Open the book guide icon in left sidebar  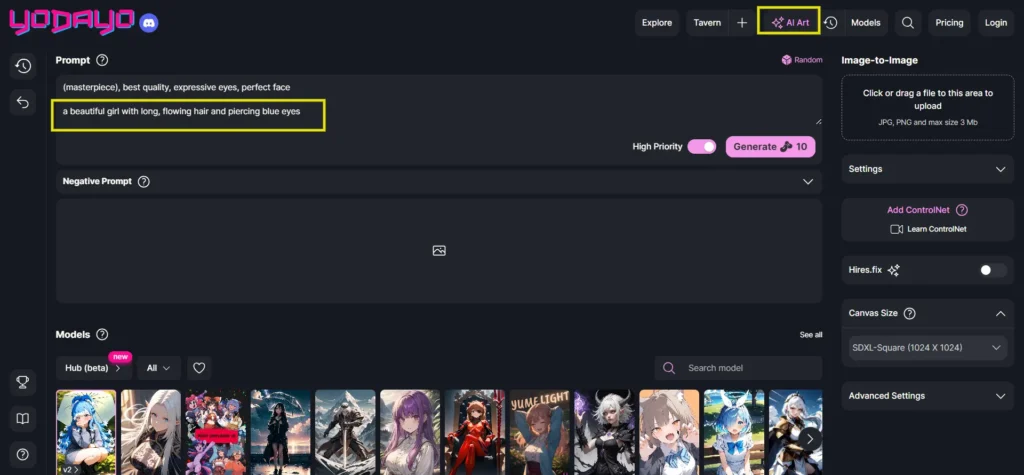tap(23, 419)
